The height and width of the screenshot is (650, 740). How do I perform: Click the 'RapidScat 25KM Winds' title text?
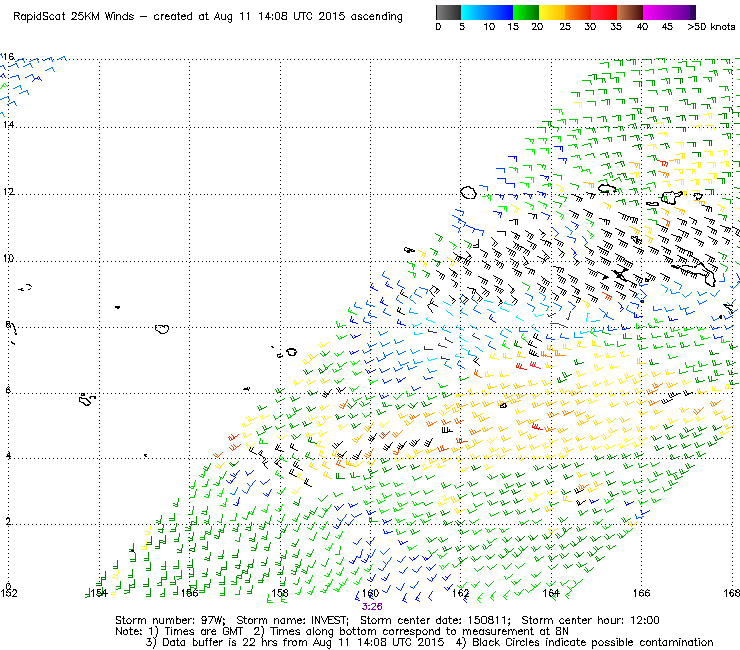pyautogui.click(x=74, y=17)
